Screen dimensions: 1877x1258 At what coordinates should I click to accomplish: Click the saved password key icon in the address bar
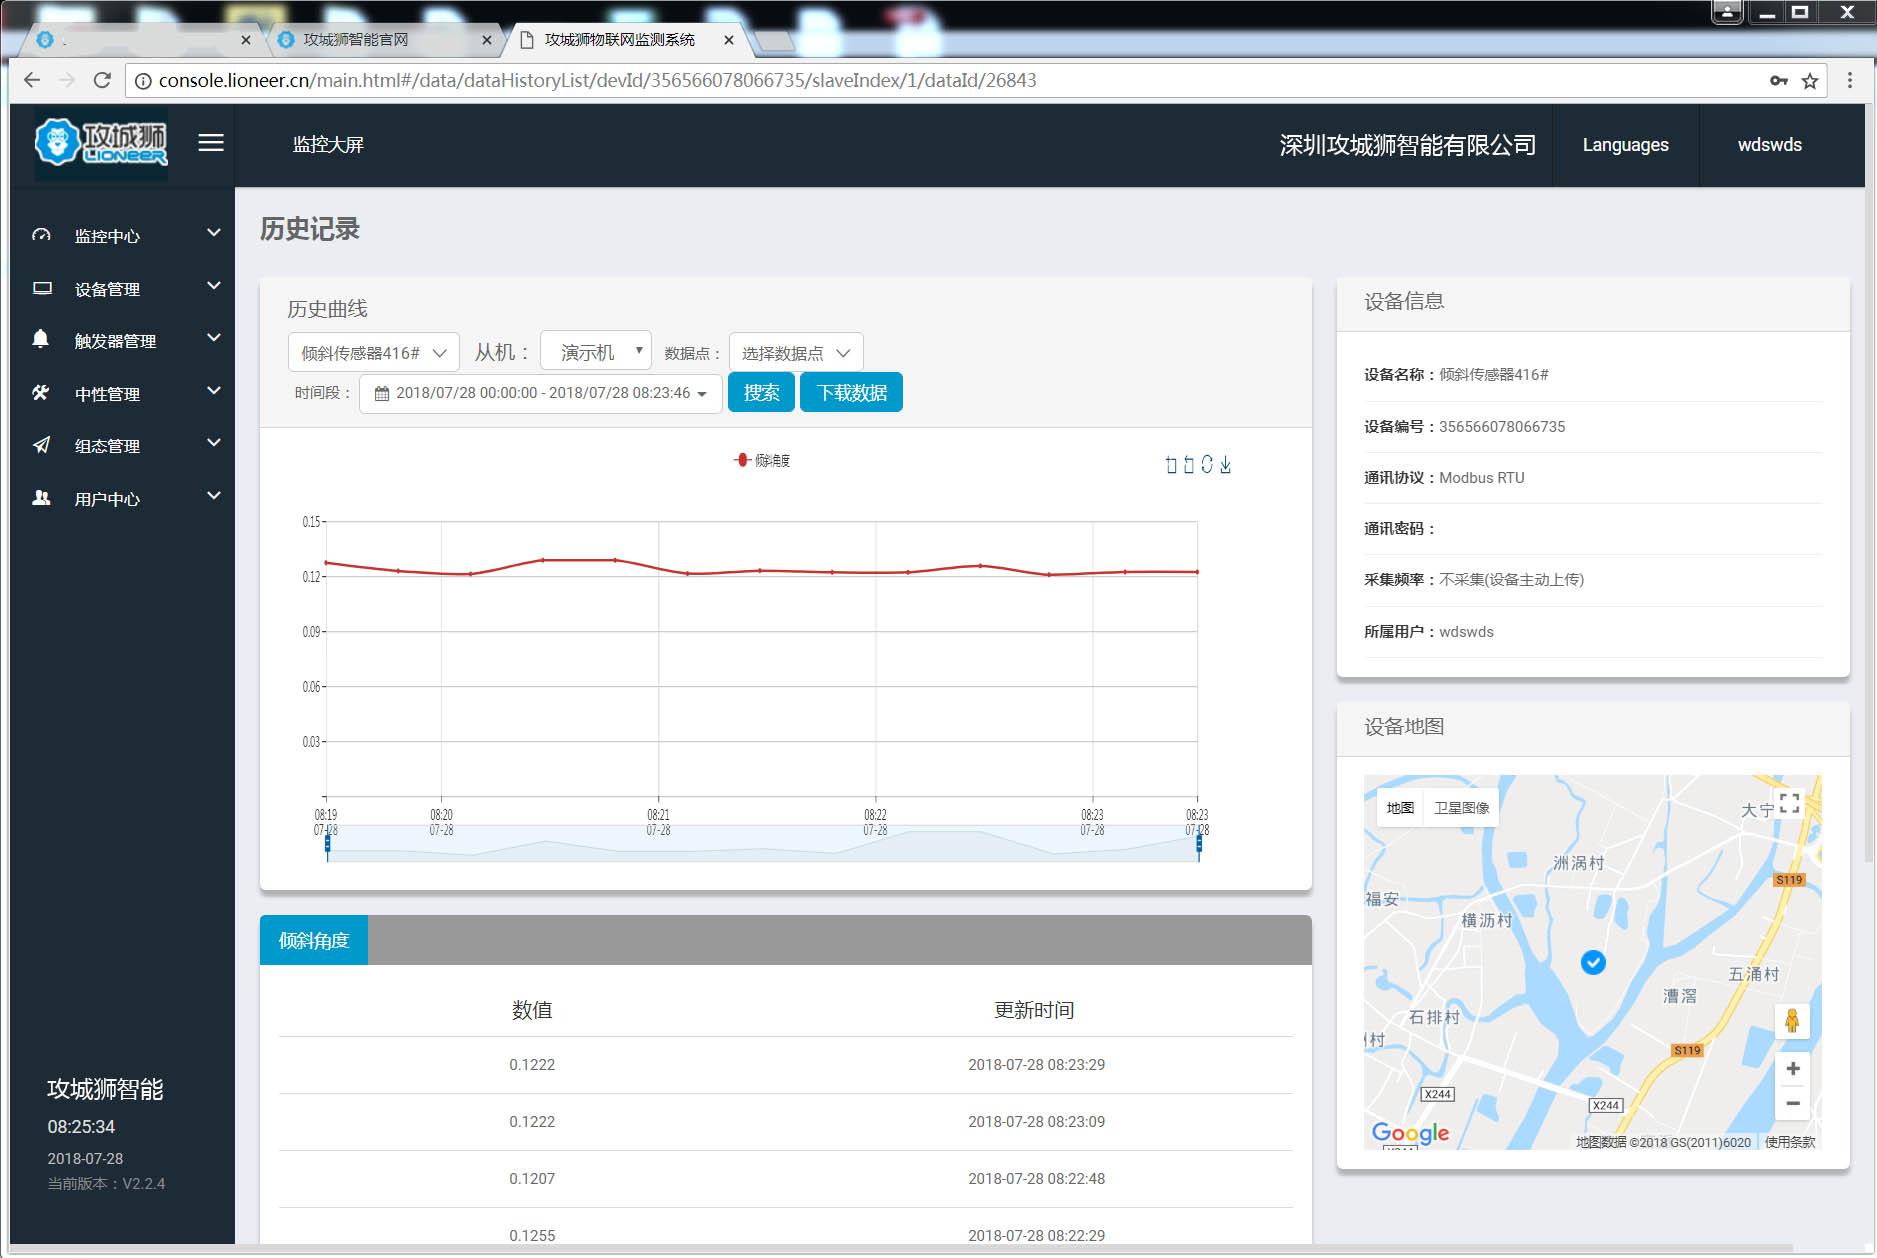[x=1779, y=81]
